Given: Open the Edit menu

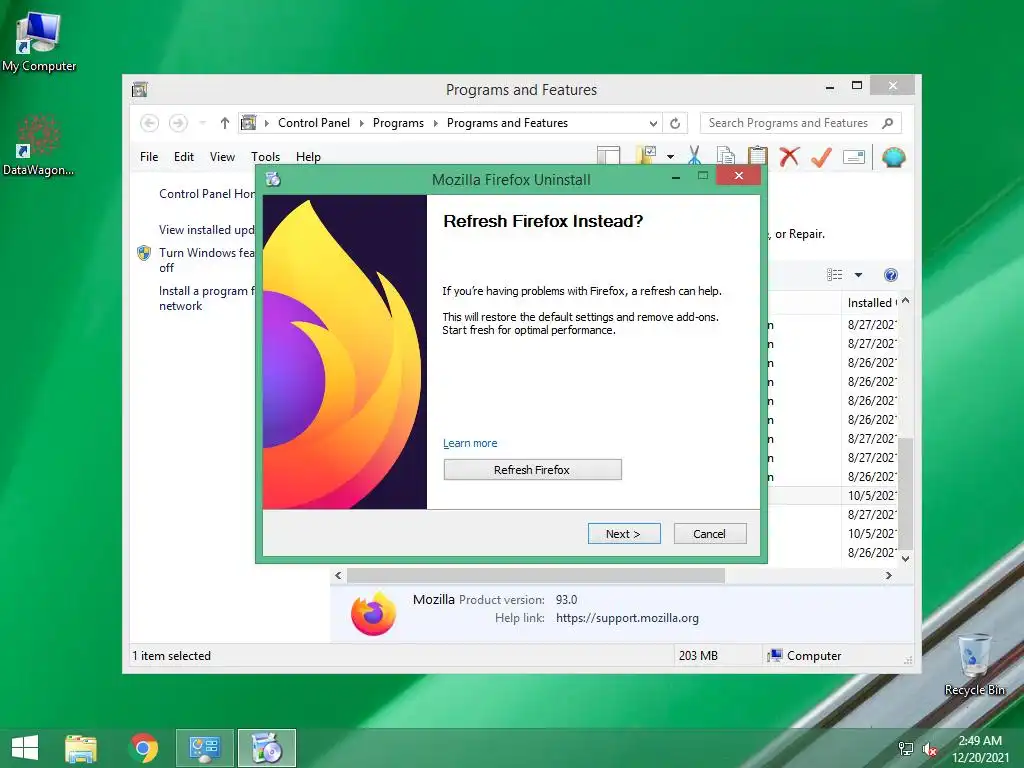Looking at the screenshot, I should coord(184,157).
